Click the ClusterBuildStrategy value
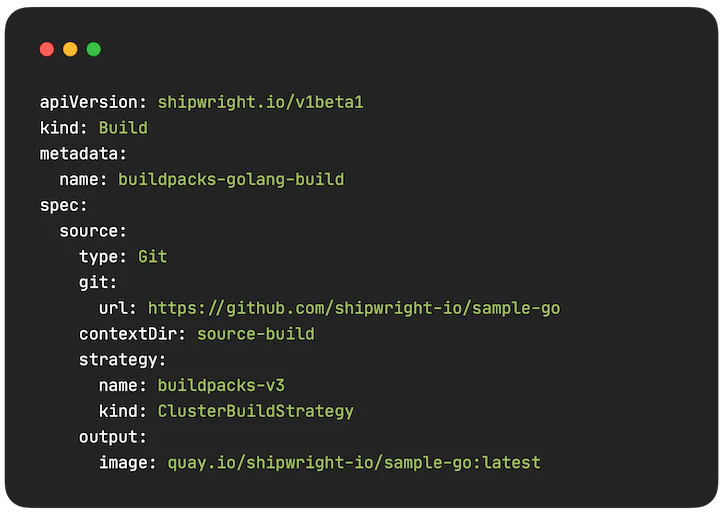 click(256, 411)
